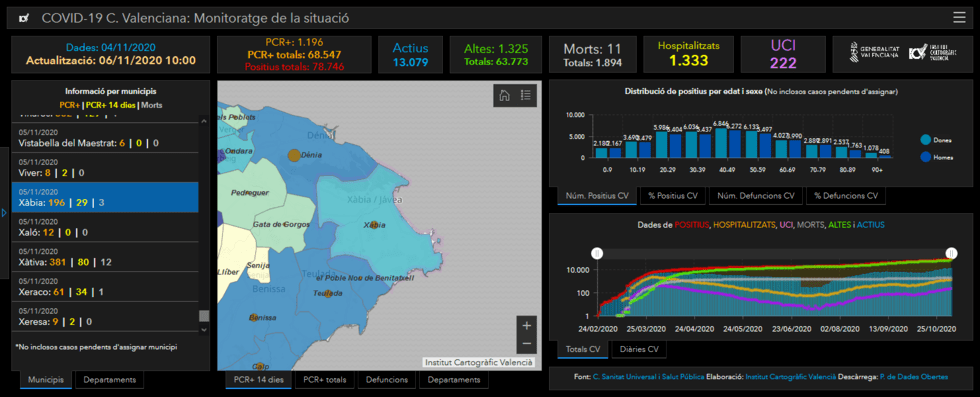
Task: Click the Altes 1.325 indicator
Action: (496, 54)
